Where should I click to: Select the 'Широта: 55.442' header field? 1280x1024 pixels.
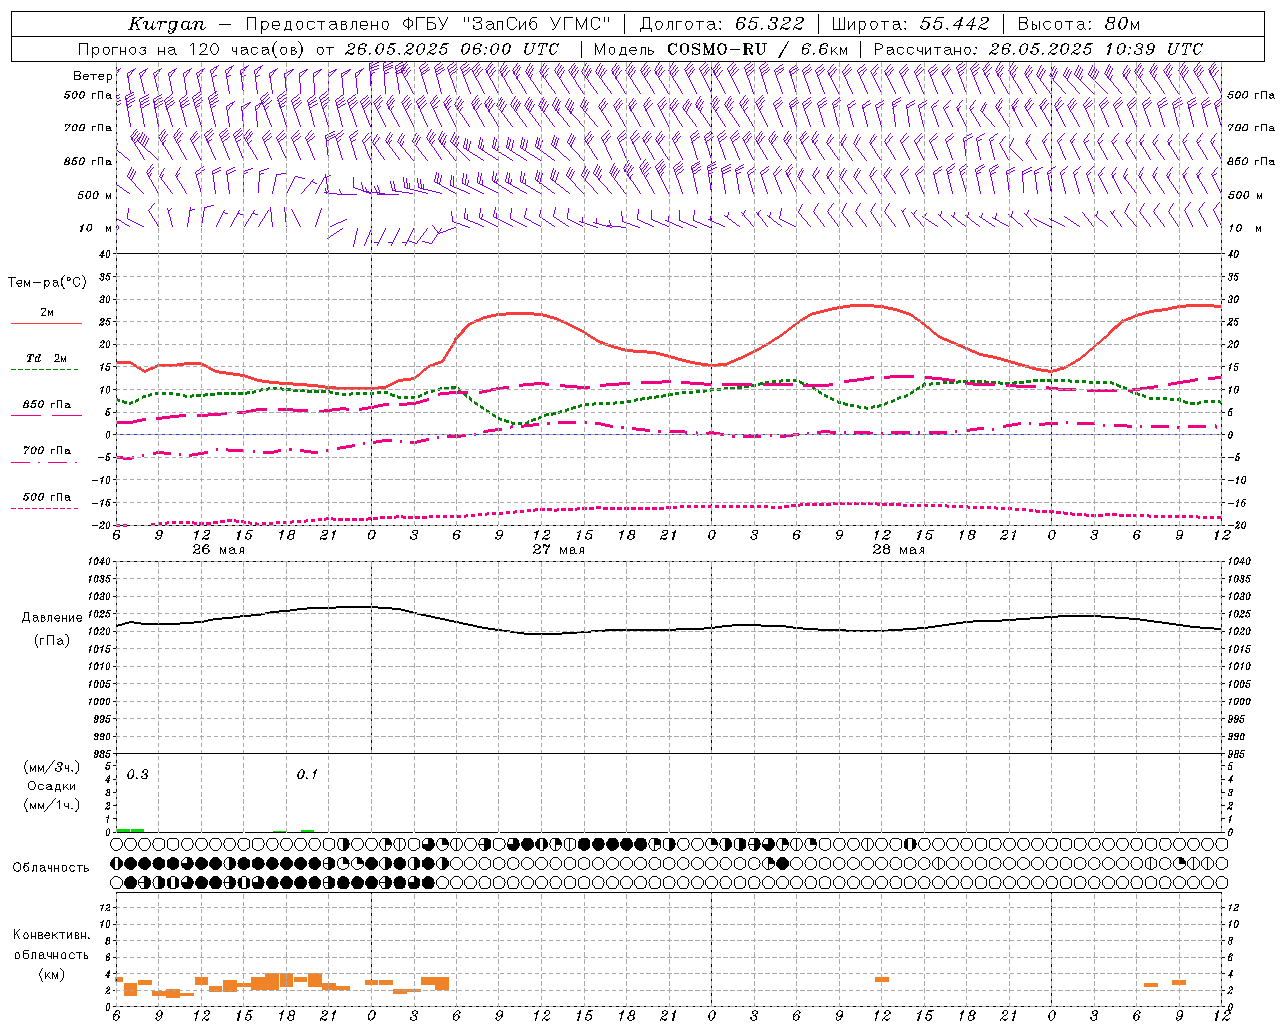[x=911, y=24]
